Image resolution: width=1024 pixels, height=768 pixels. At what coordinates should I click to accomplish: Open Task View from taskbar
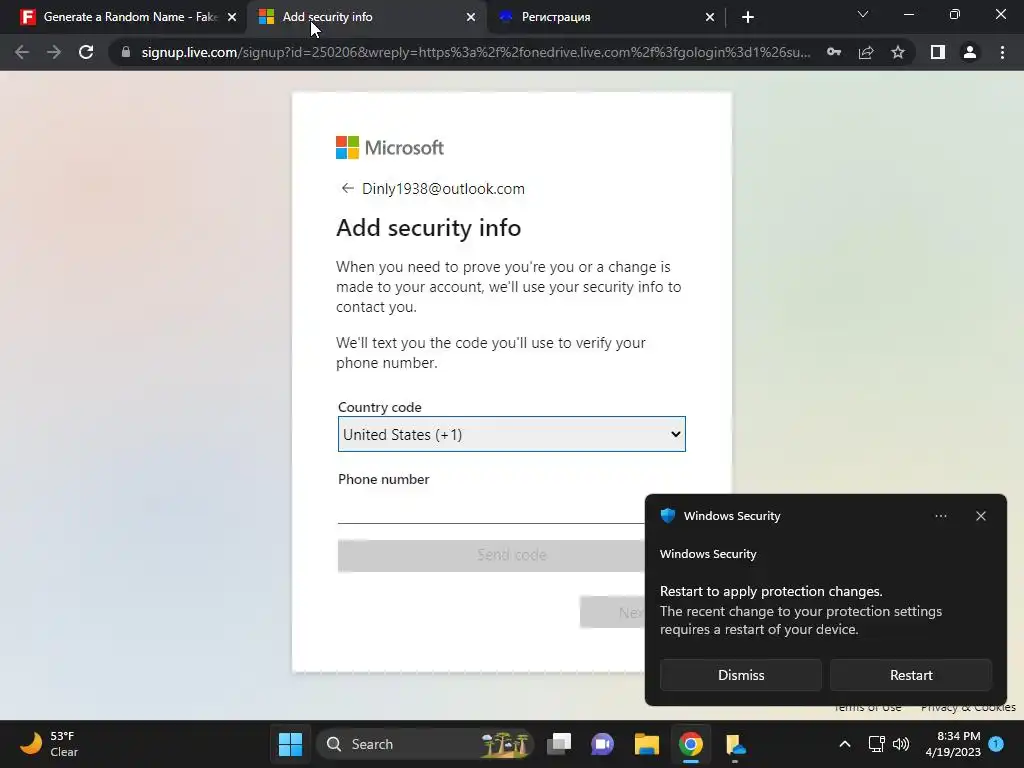pyautogui.click(x=559, y=744)
